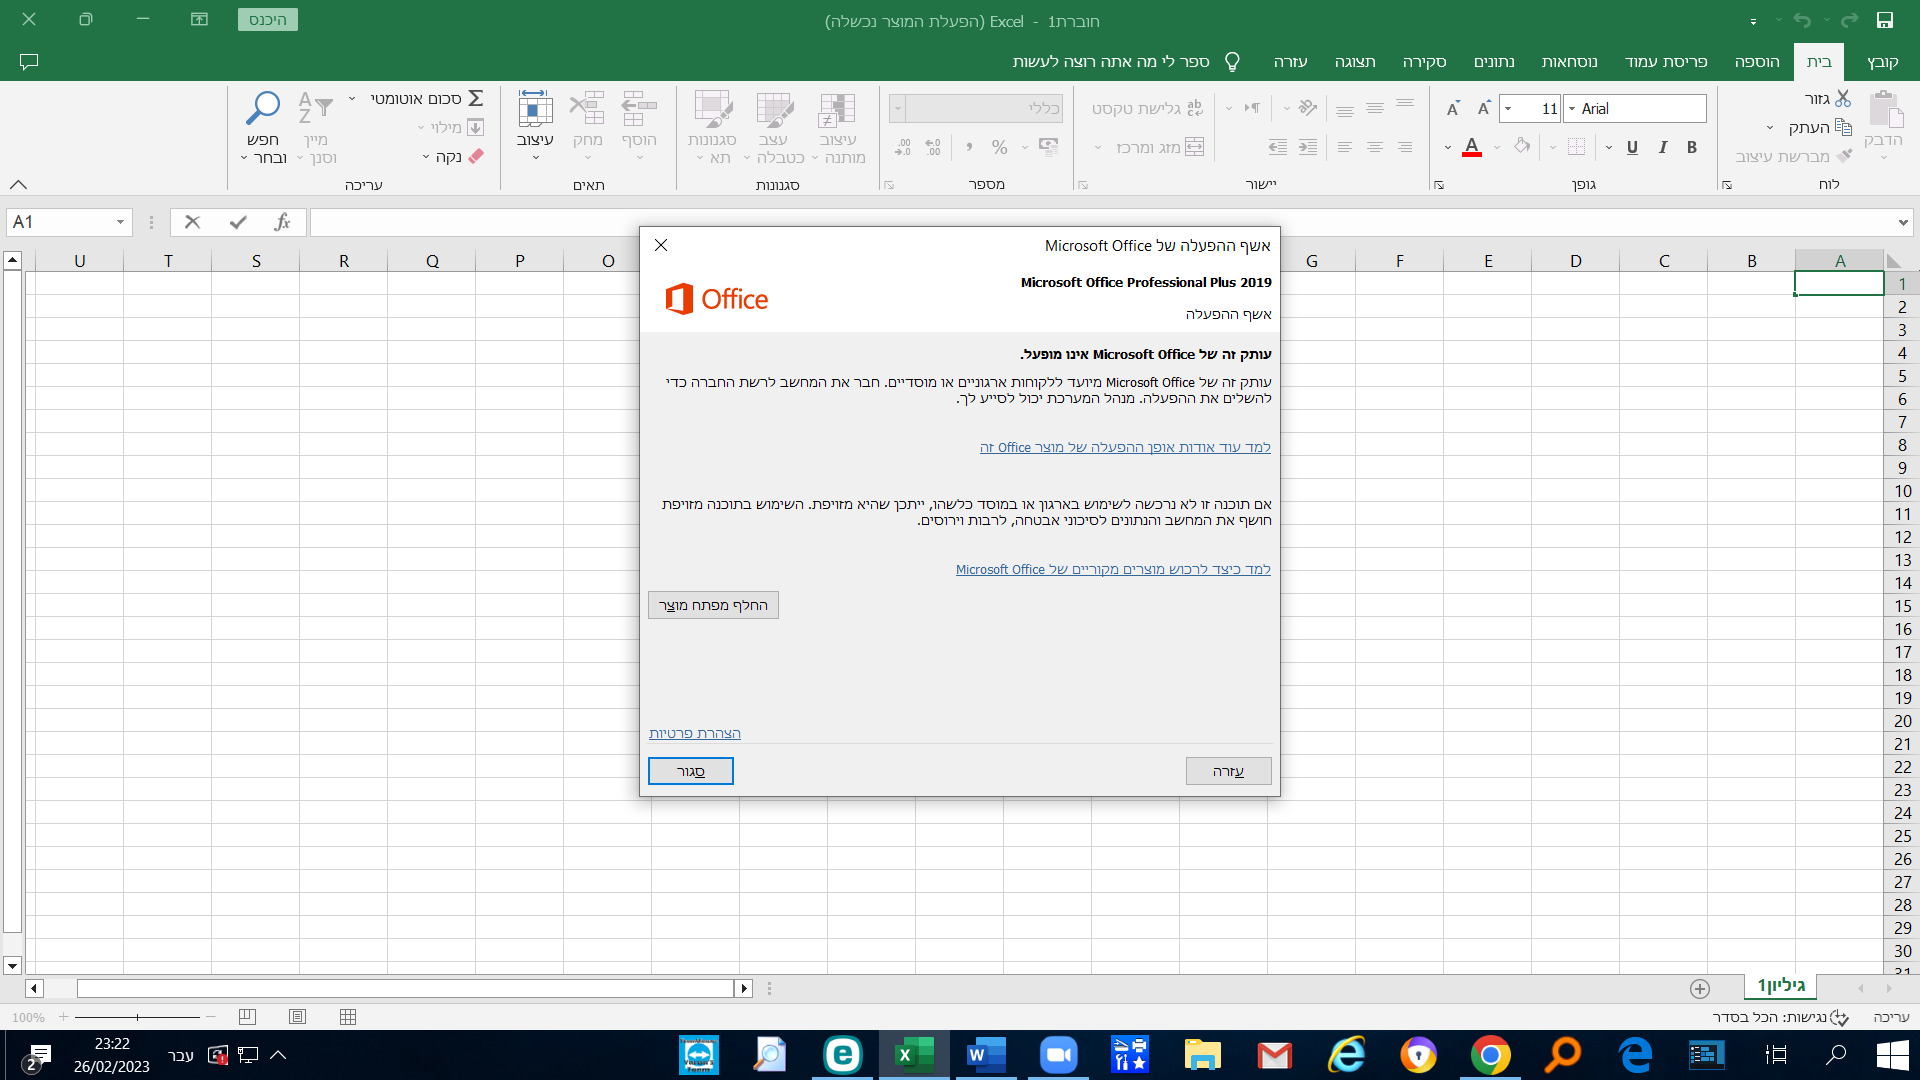Expand the formula bar with the arrow
Image resolution: width=1920 pixels, height=1080 pixels.
[x=1902, y=222]
